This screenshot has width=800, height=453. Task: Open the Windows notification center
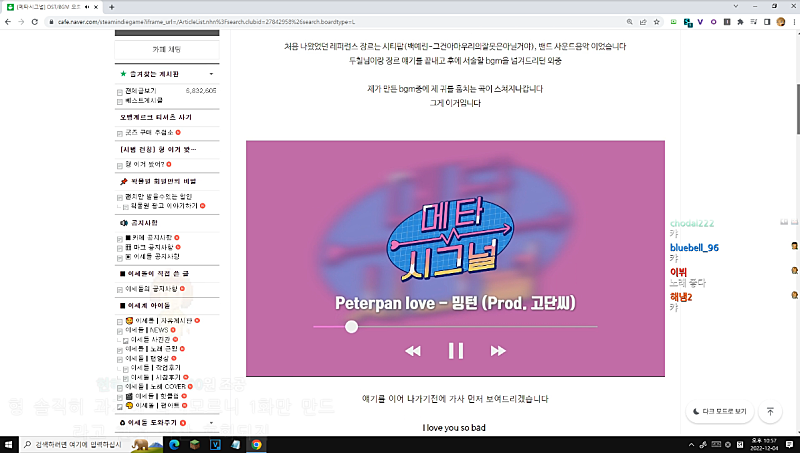click(x=789, y=445)
